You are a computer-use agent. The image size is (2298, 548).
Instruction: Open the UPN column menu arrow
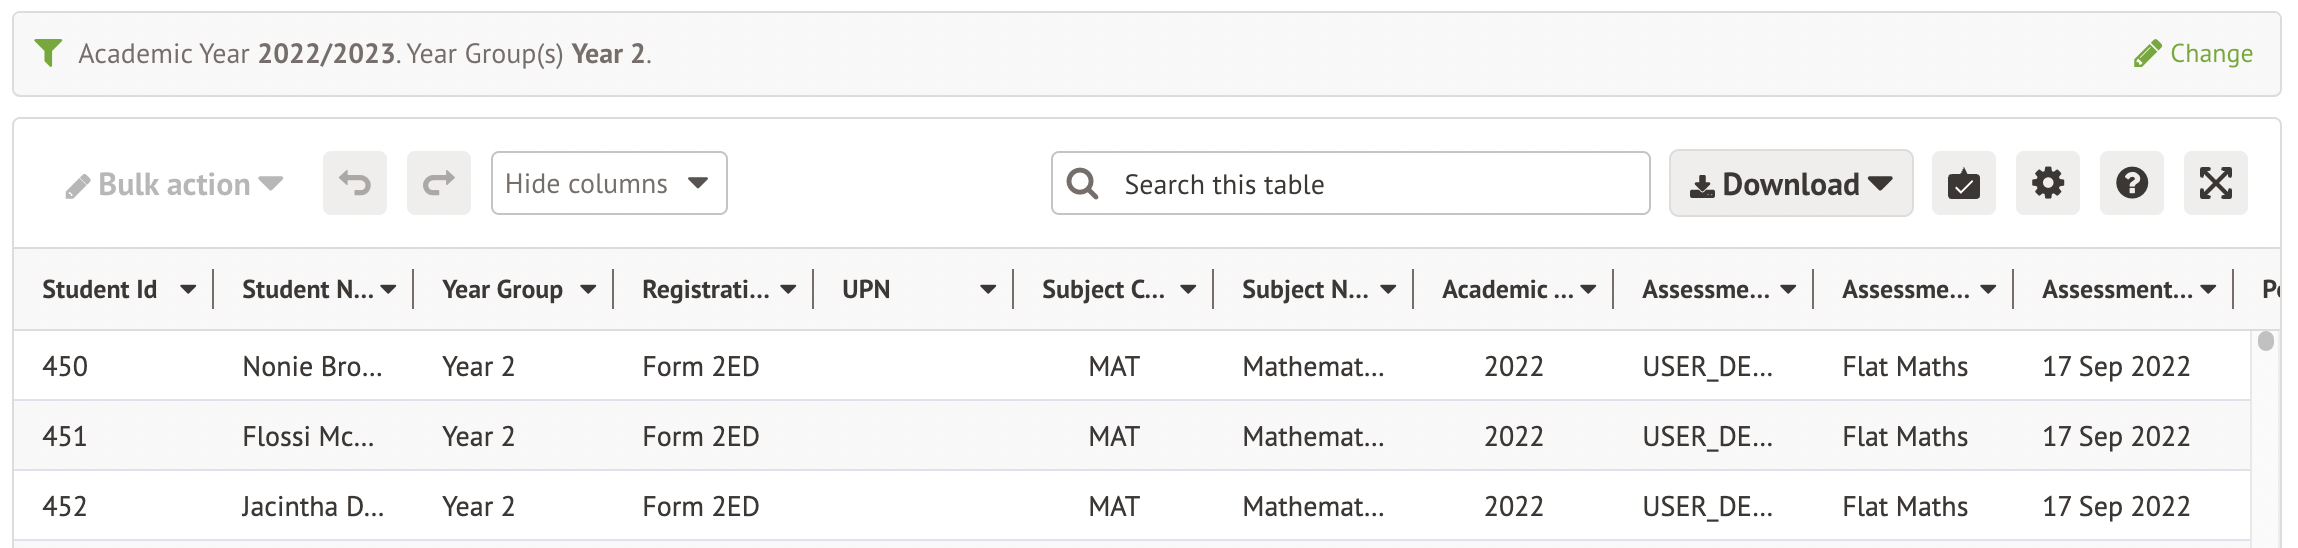[x=988, y=289]
